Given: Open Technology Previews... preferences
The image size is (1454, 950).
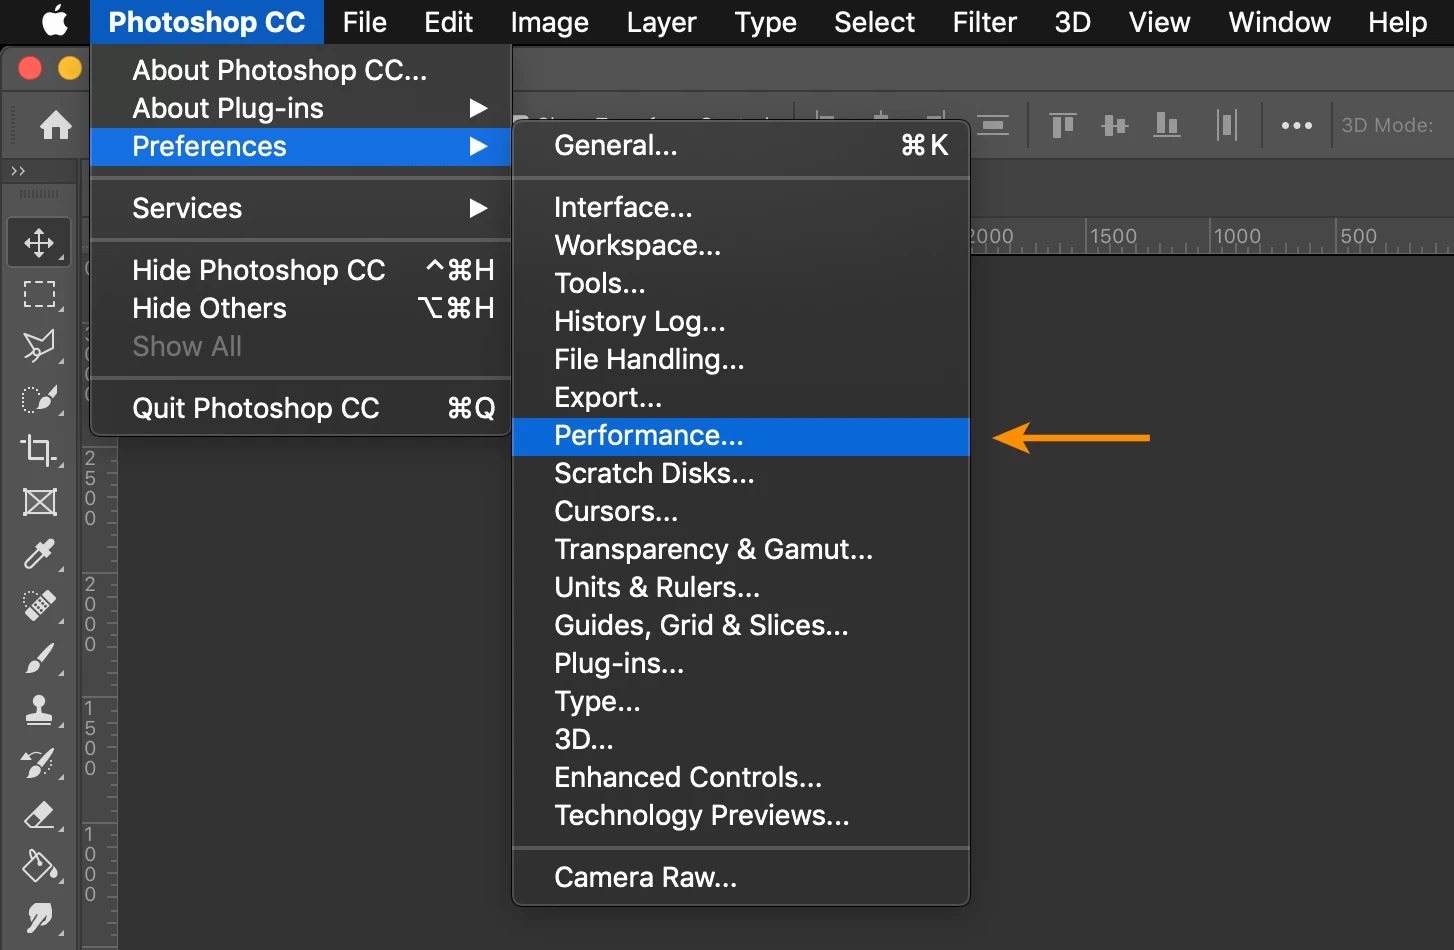Looking at the screenshot, I should point(741,815).
